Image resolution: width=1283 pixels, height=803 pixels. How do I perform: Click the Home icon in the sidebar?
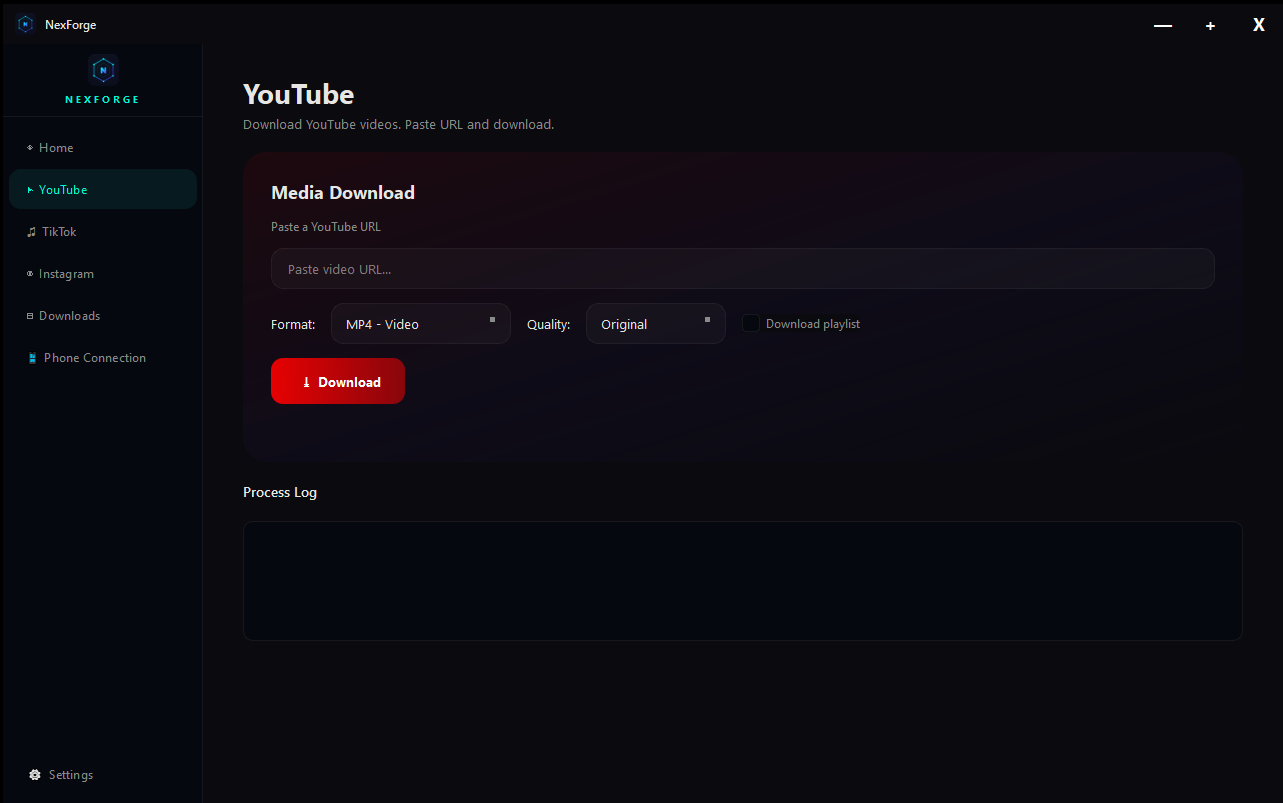click(x=30, y=148)
